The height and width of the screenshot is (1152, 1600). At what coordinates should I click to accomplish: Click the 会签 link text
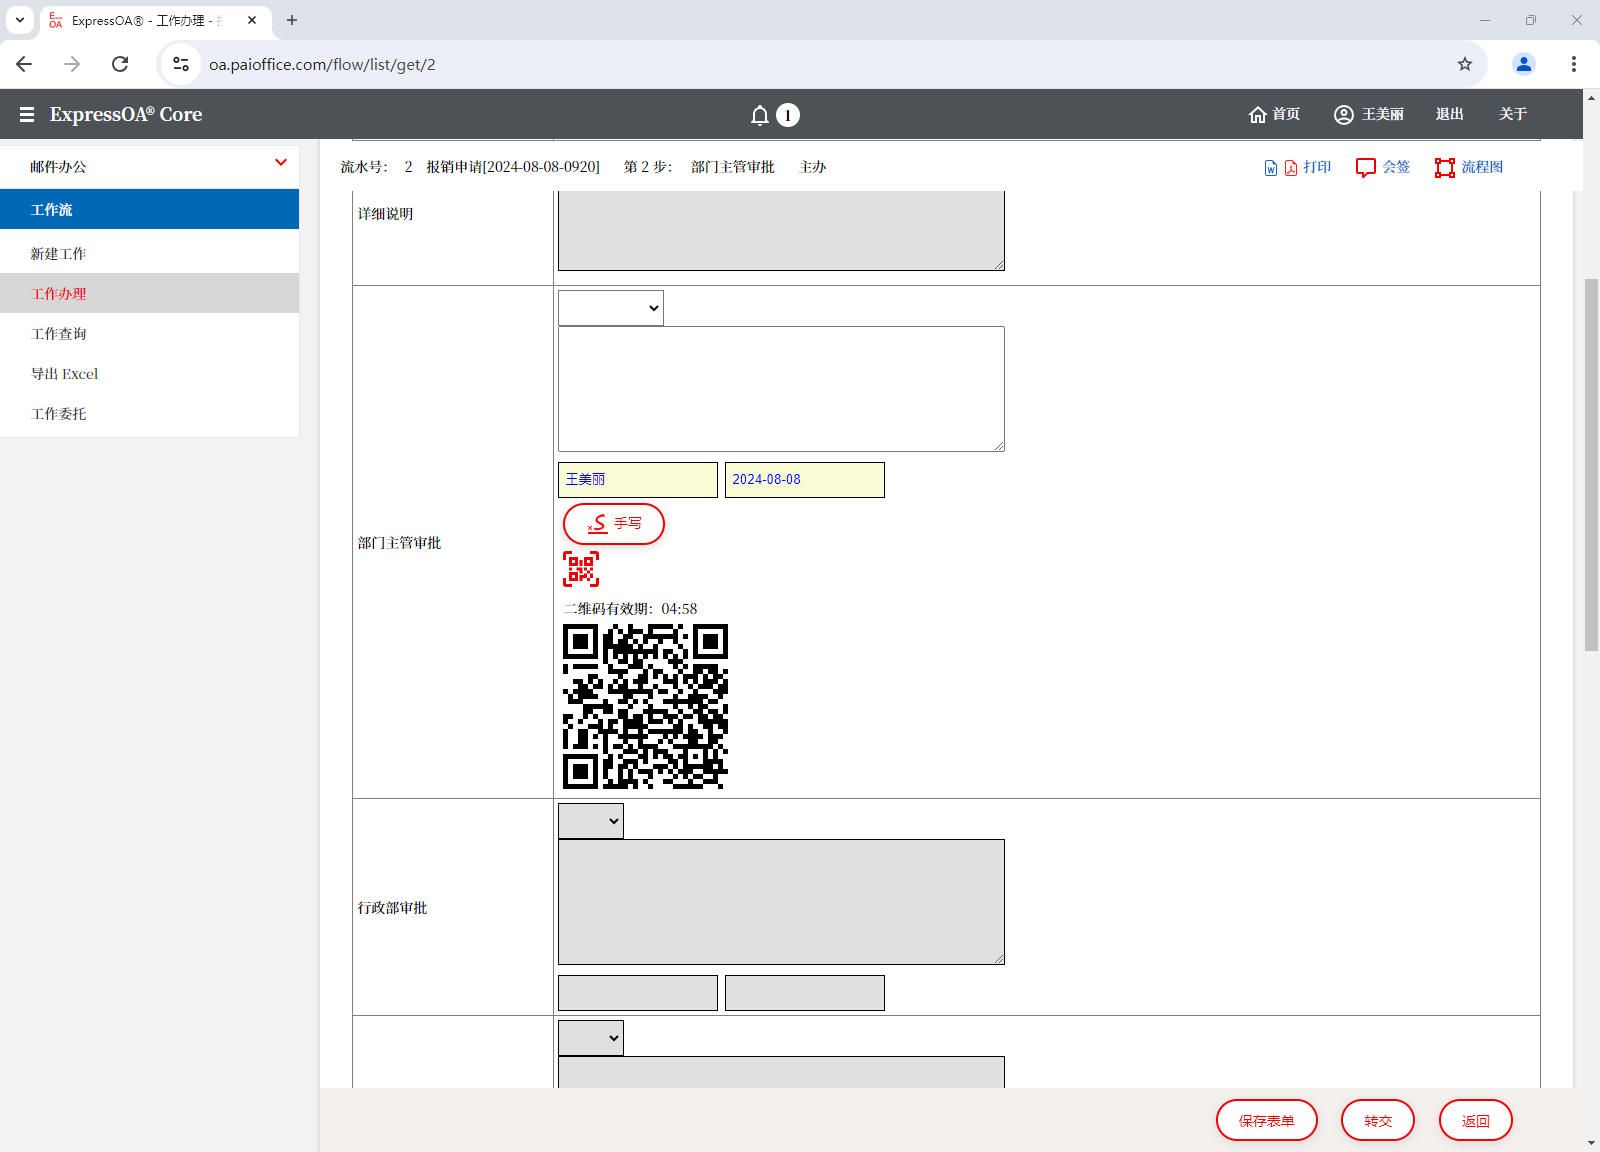[1396, 167]
